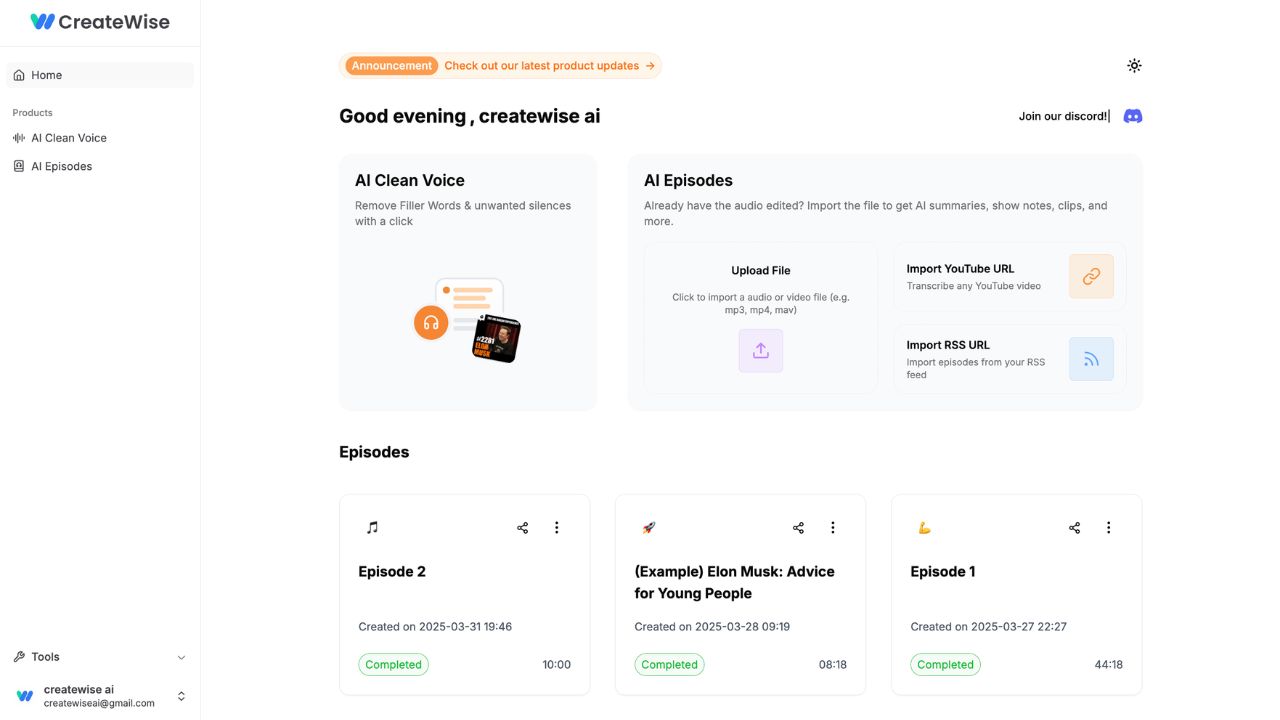Image resolution: width=1280 pixels, height=720 pixels.
Task: Toggle light mode with the sun icon
Action: [x=1134, y=65]
